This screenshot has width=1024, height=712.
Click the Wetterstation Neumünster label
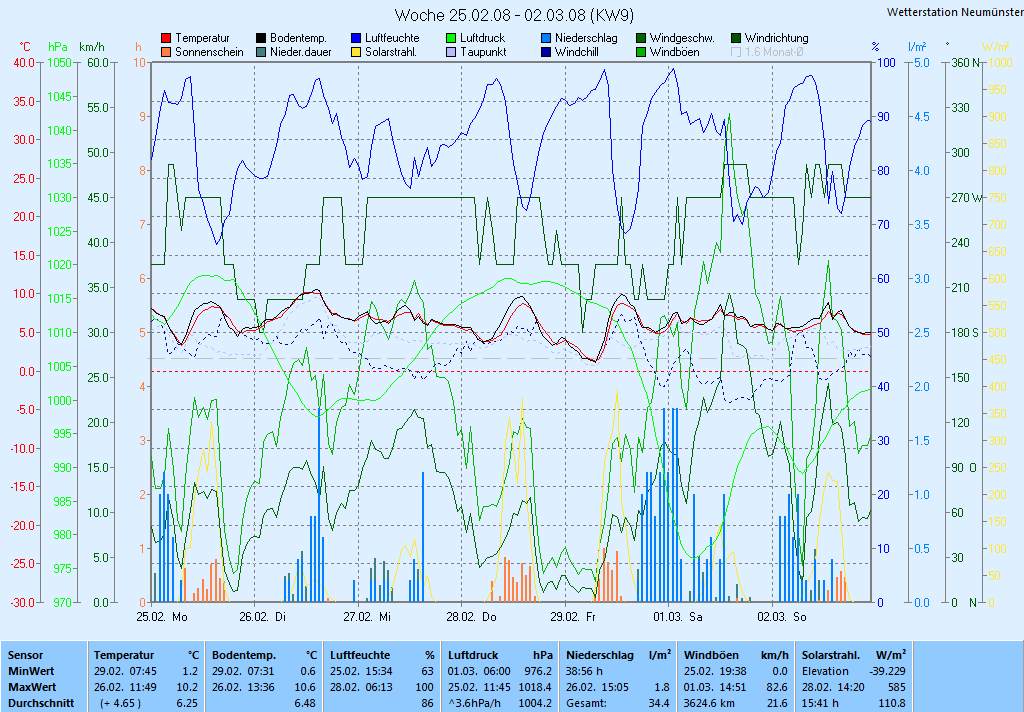(x=953, y=12)
